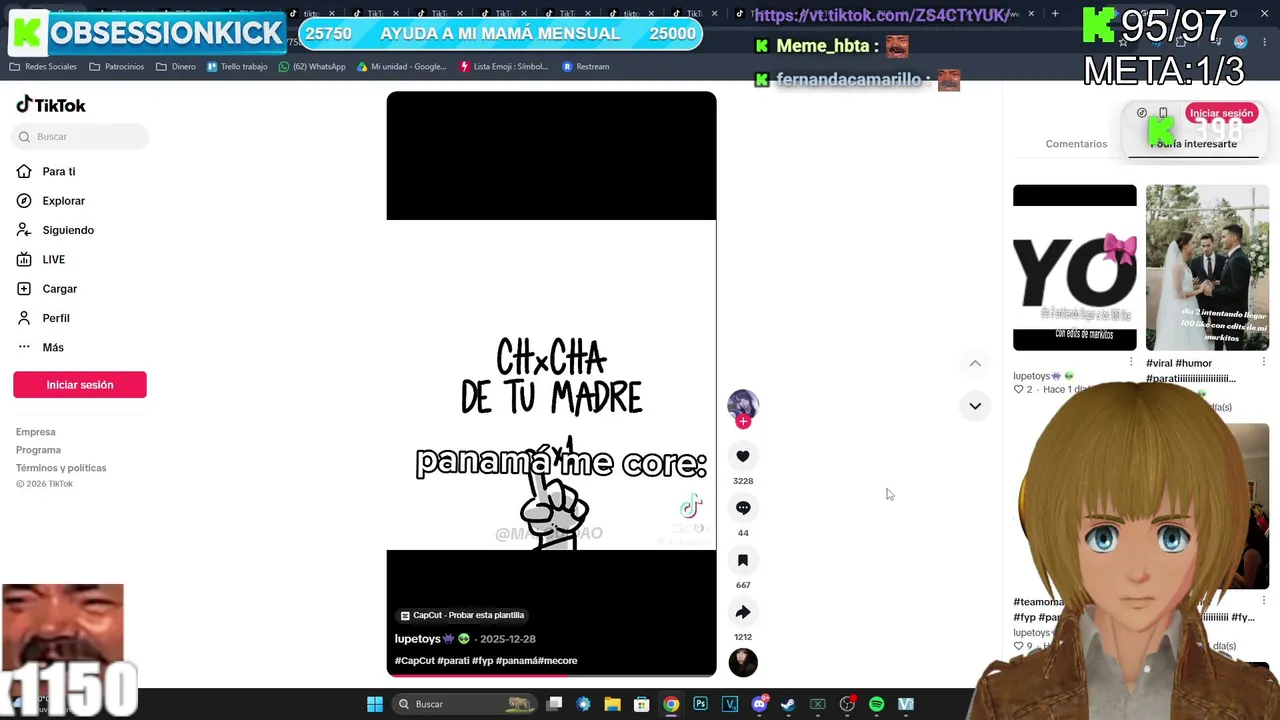Open the Patrocinios bookmark folder
This screenshot has width=1280, height=720.
116,67
